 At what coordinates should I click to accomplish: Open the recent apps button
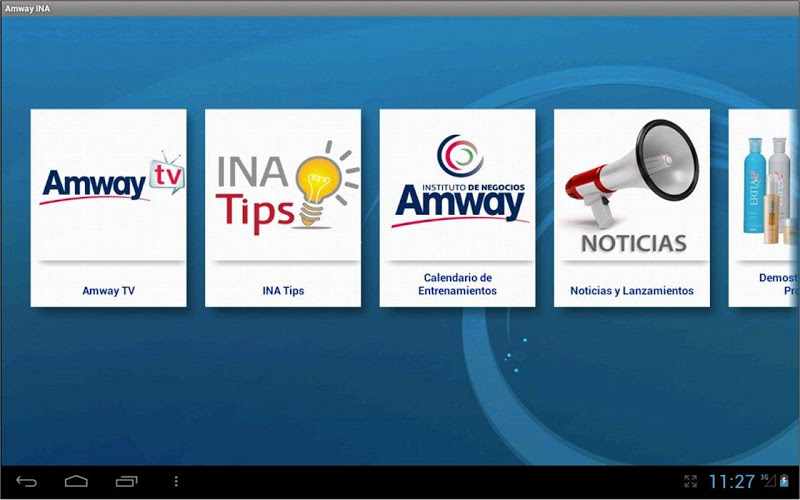[126, 481]
